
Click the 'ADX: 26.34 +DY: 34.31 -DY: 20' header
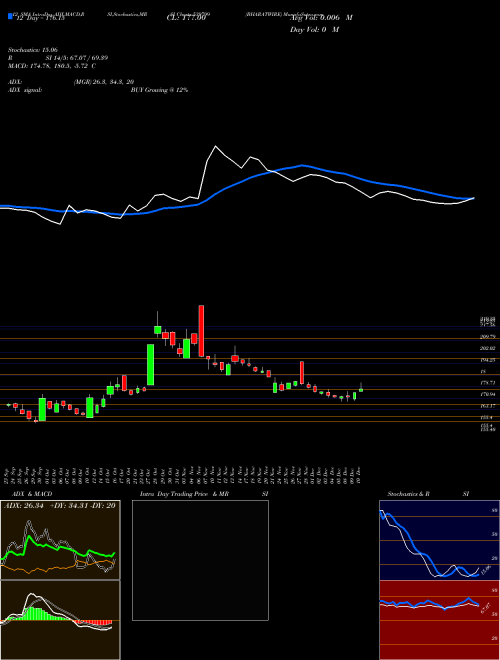tap(60, 506)
